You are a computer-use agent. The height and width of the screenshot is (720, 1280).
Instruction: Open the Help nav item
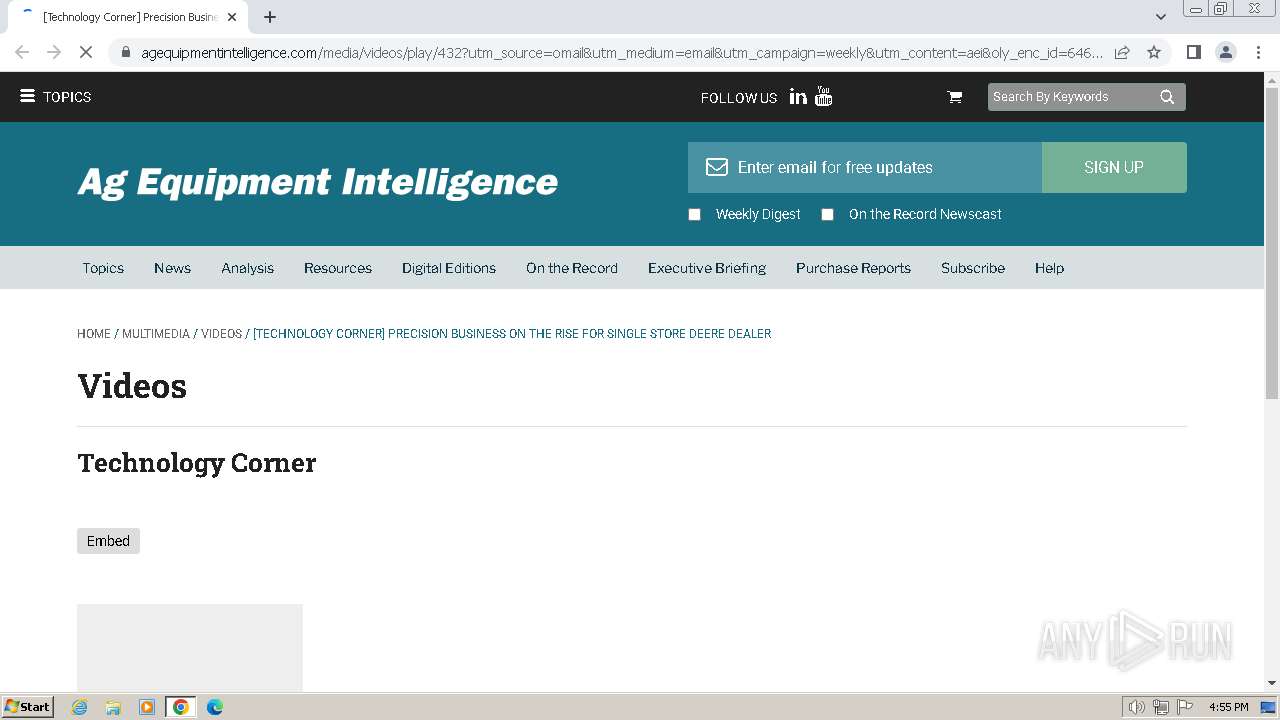[1049, 268]
